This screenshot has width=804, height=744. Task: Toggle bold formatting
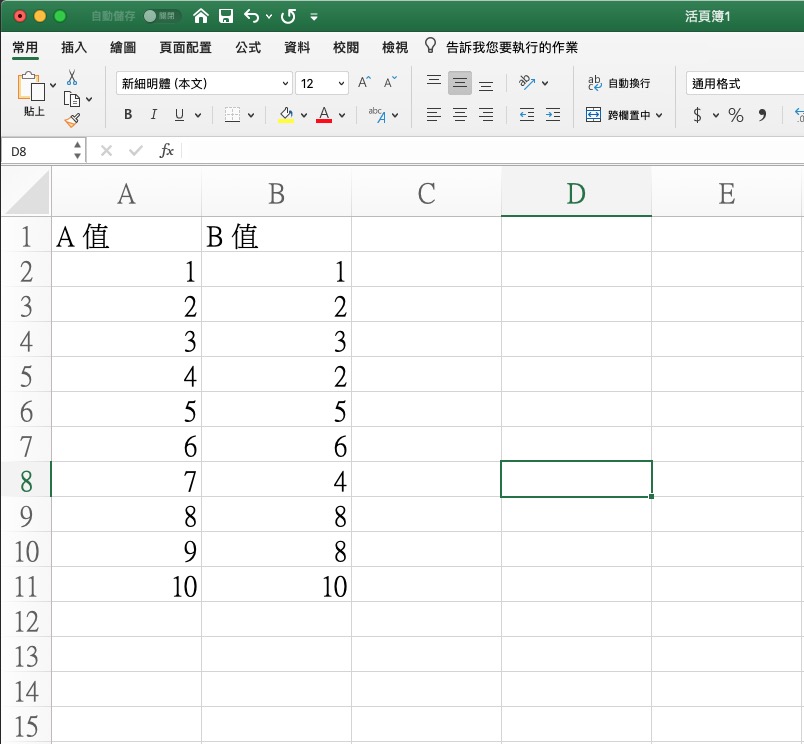point(128,115)
